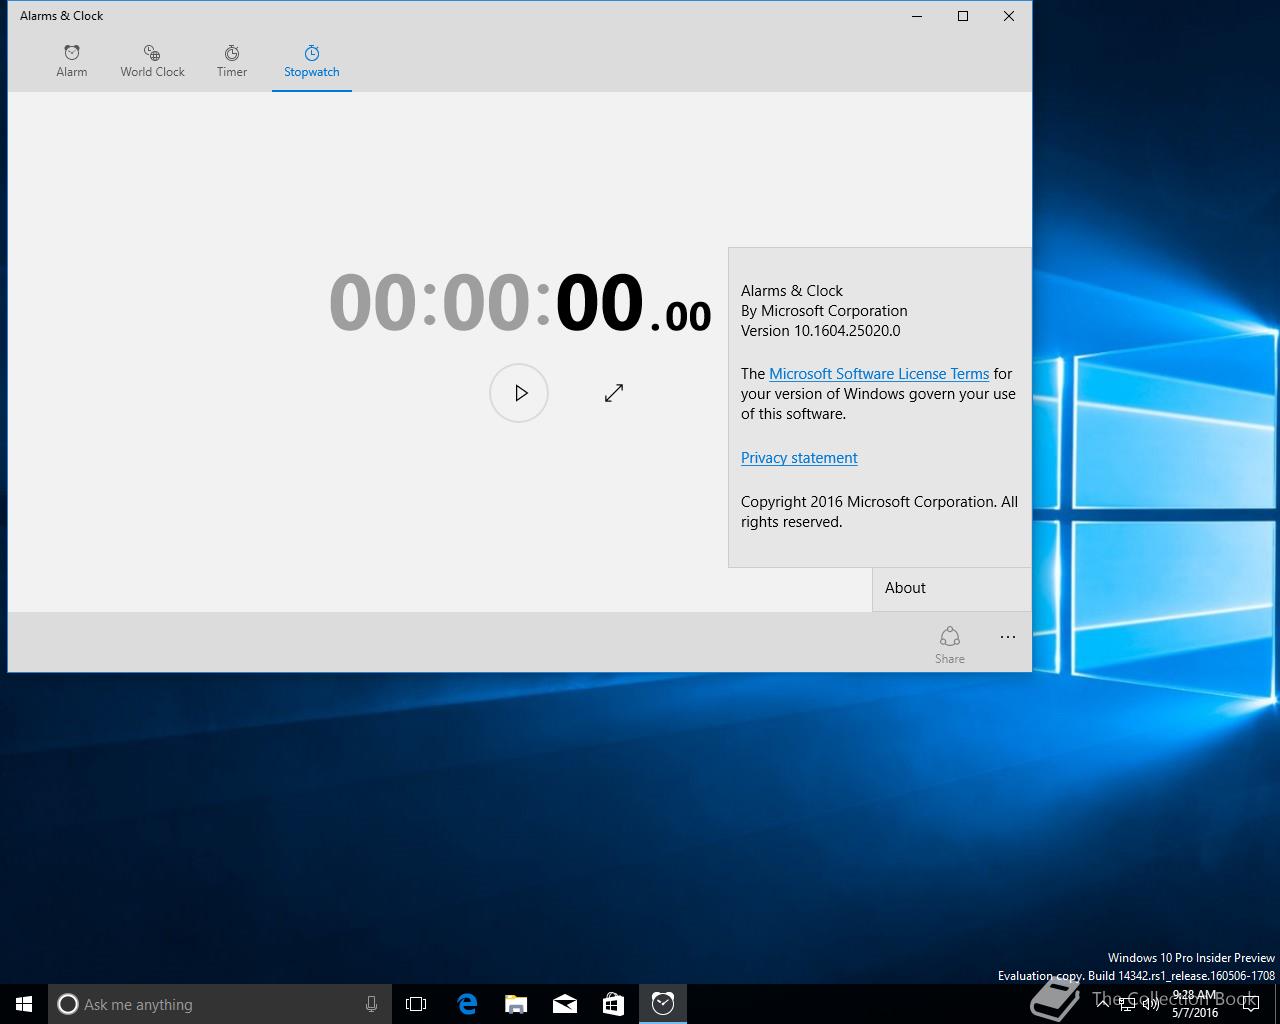Open the Mail app from the taskbar

[x=564, y=1004]
